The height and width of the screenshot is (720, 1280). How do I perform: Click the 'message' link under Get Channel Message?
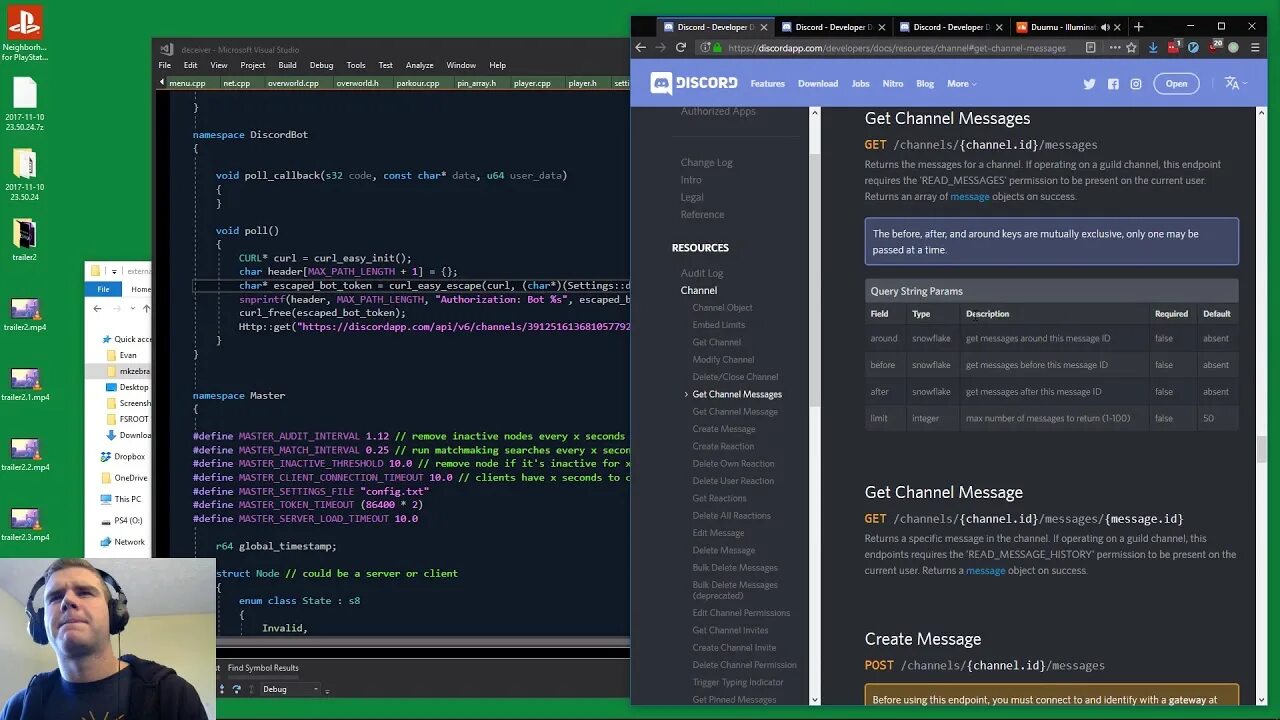985,570
